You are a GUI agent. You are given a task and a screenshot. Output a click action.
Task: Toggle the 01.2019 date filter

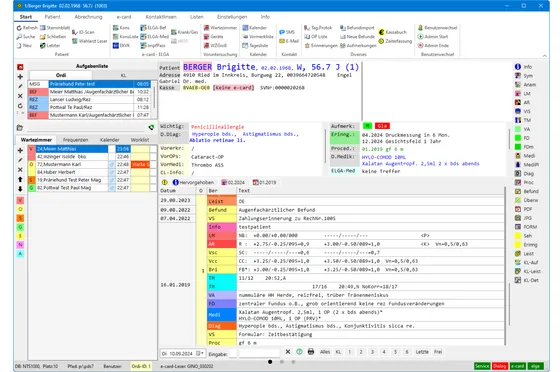point(264,182)
